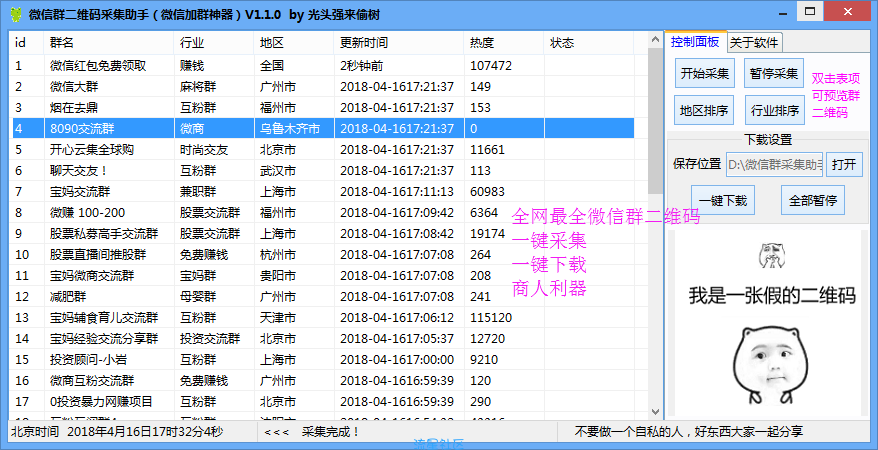Click the 贵阳市 region cell
Screen dimensions: 878x450
pyautogui.click(x=278, y=275)
